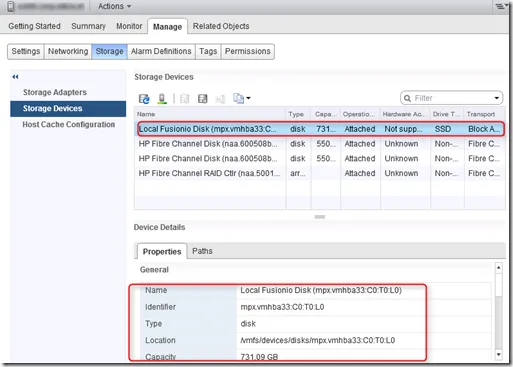Screen dimensions: 513x367
Task: Select the Local Fusionio Disk row
Action: (320, 129)
